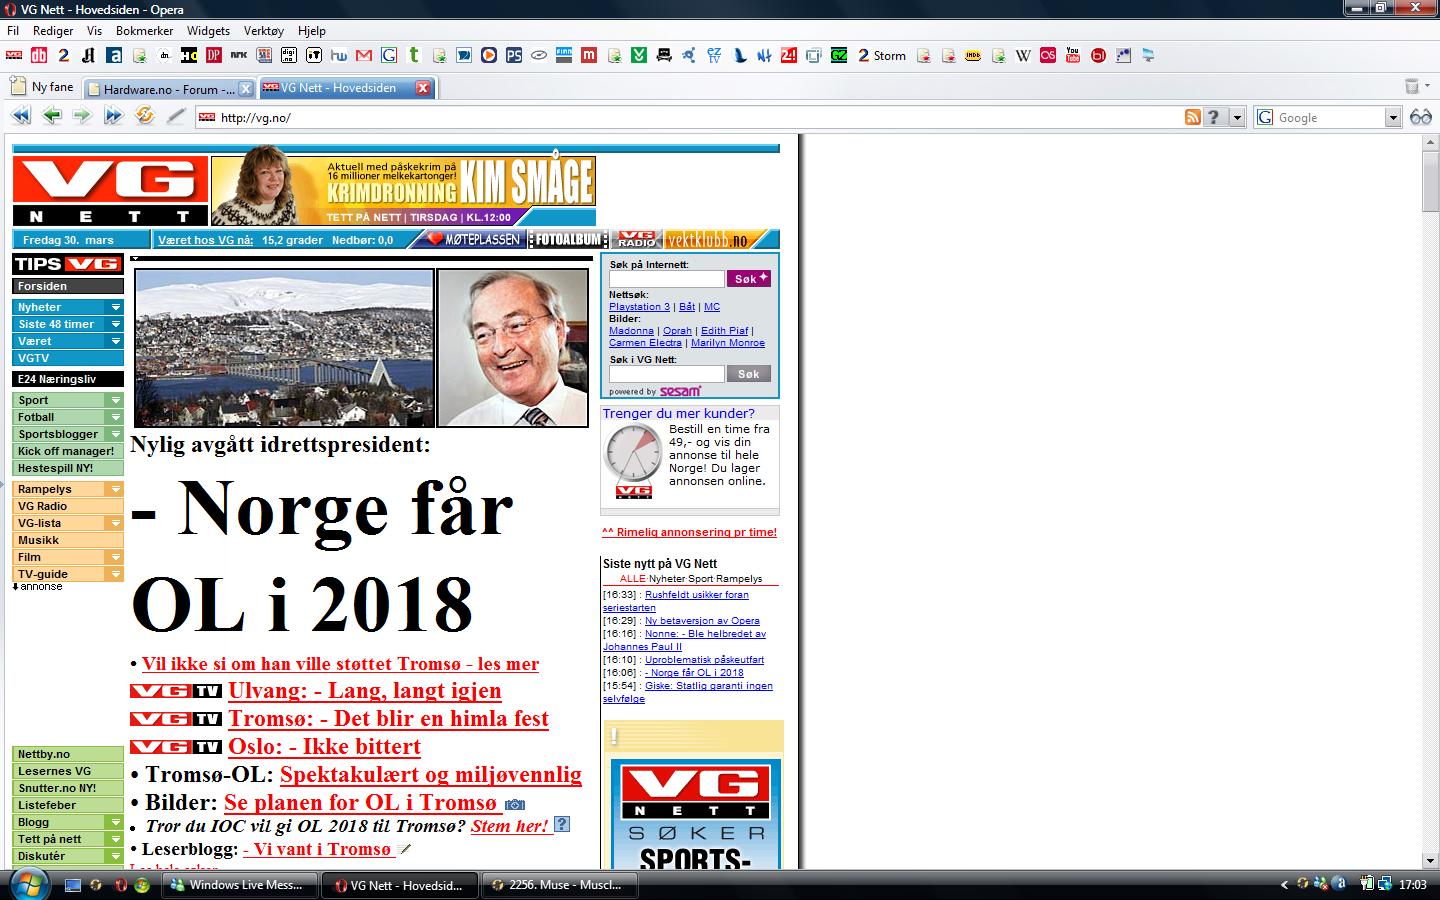Screen dimensions: 1440x900
Task: Open the Widgets menu
Action: click(x=208, y=31)
